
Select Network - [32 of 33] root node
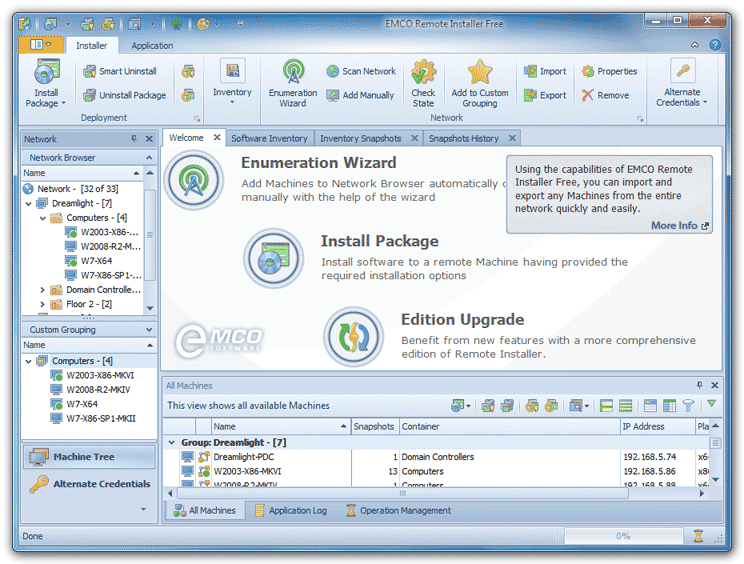coord(78,189)
